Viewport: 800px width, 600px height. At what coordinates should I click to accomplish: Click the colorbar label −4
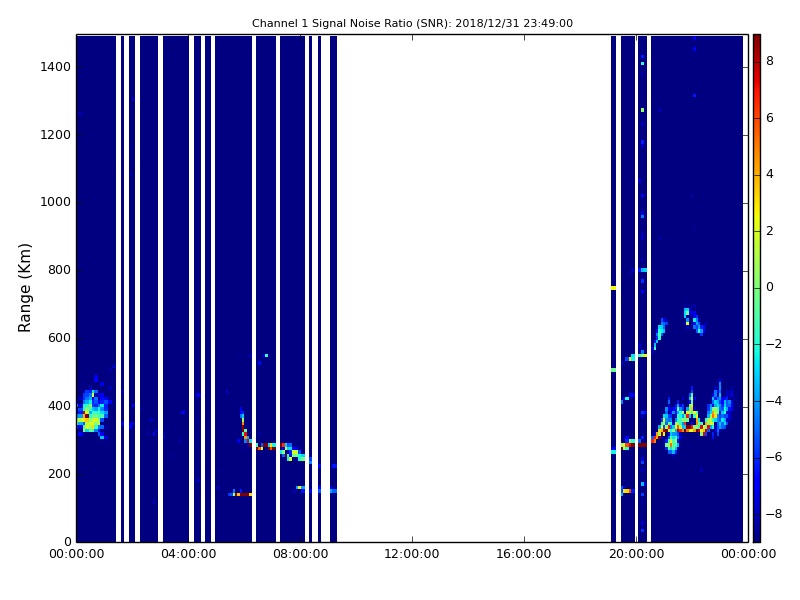pos(774,401)
